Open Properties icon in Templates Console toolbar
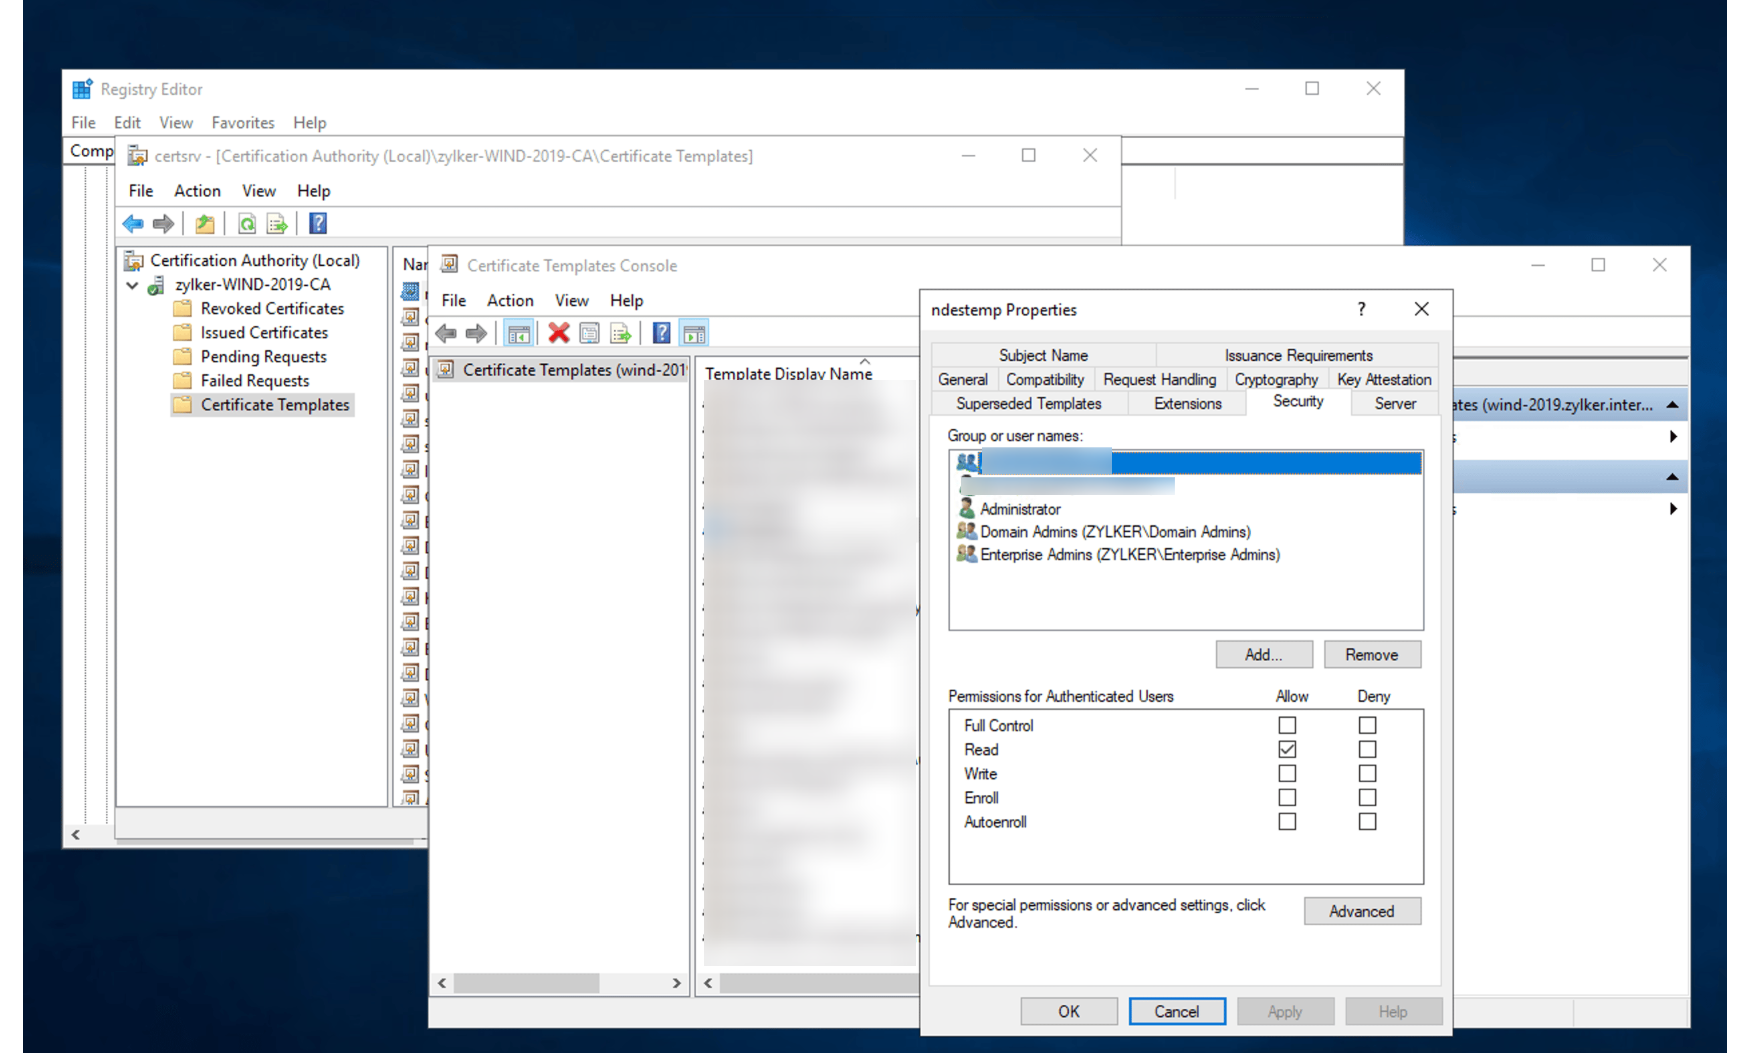The height and width of the screenshot is (1063, 1748). 590,334
